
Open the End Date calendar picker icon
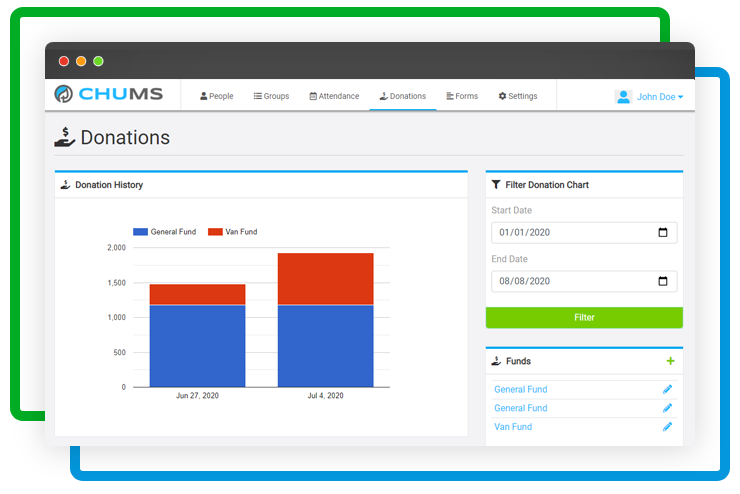pos(662,281)
